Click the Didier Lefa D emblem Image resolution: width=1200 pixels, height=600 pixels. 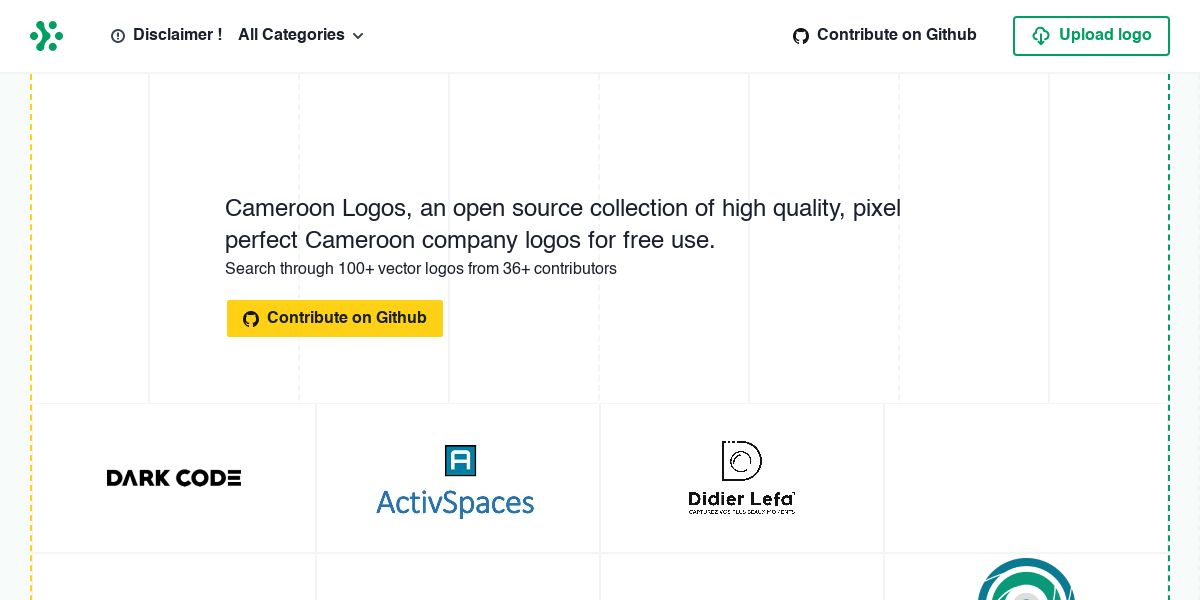742,461
